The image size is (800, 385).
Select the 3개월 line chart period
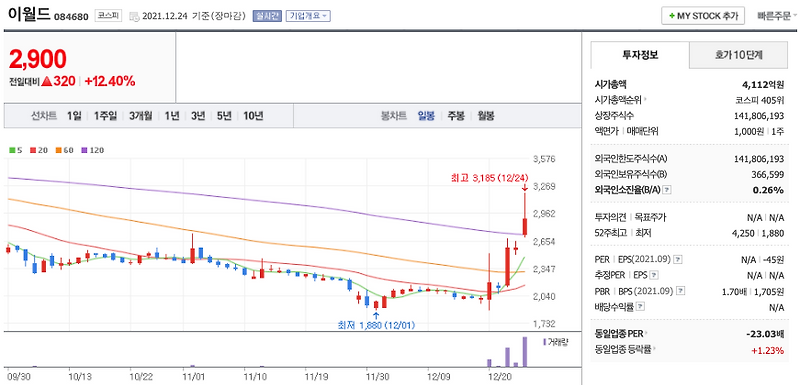click(x=141, y=116)
